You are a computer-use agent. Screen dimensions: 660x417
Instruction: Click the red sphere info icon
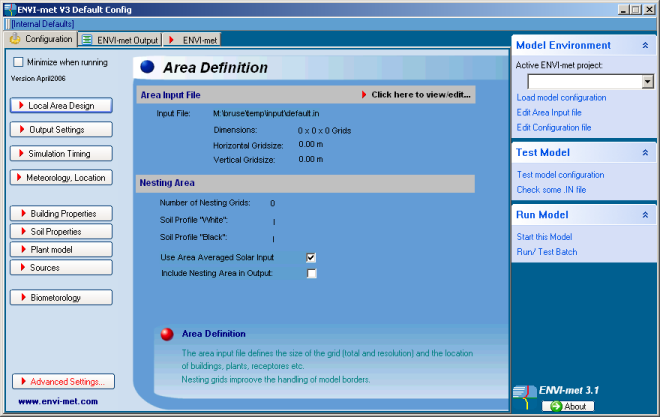coord(167,334)
